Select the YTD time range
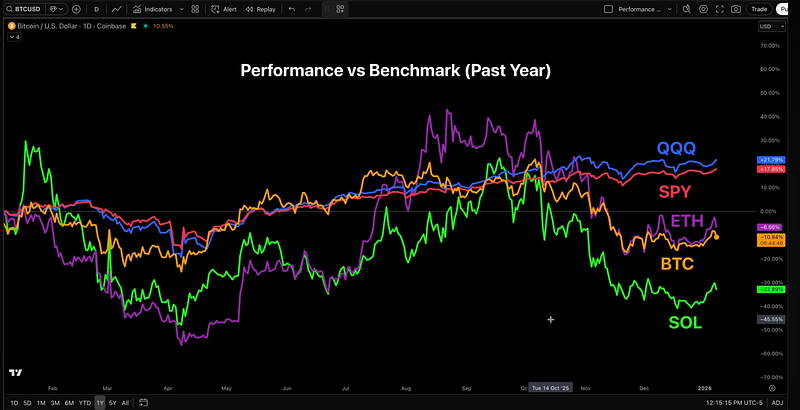 click(x=85, y=403)
